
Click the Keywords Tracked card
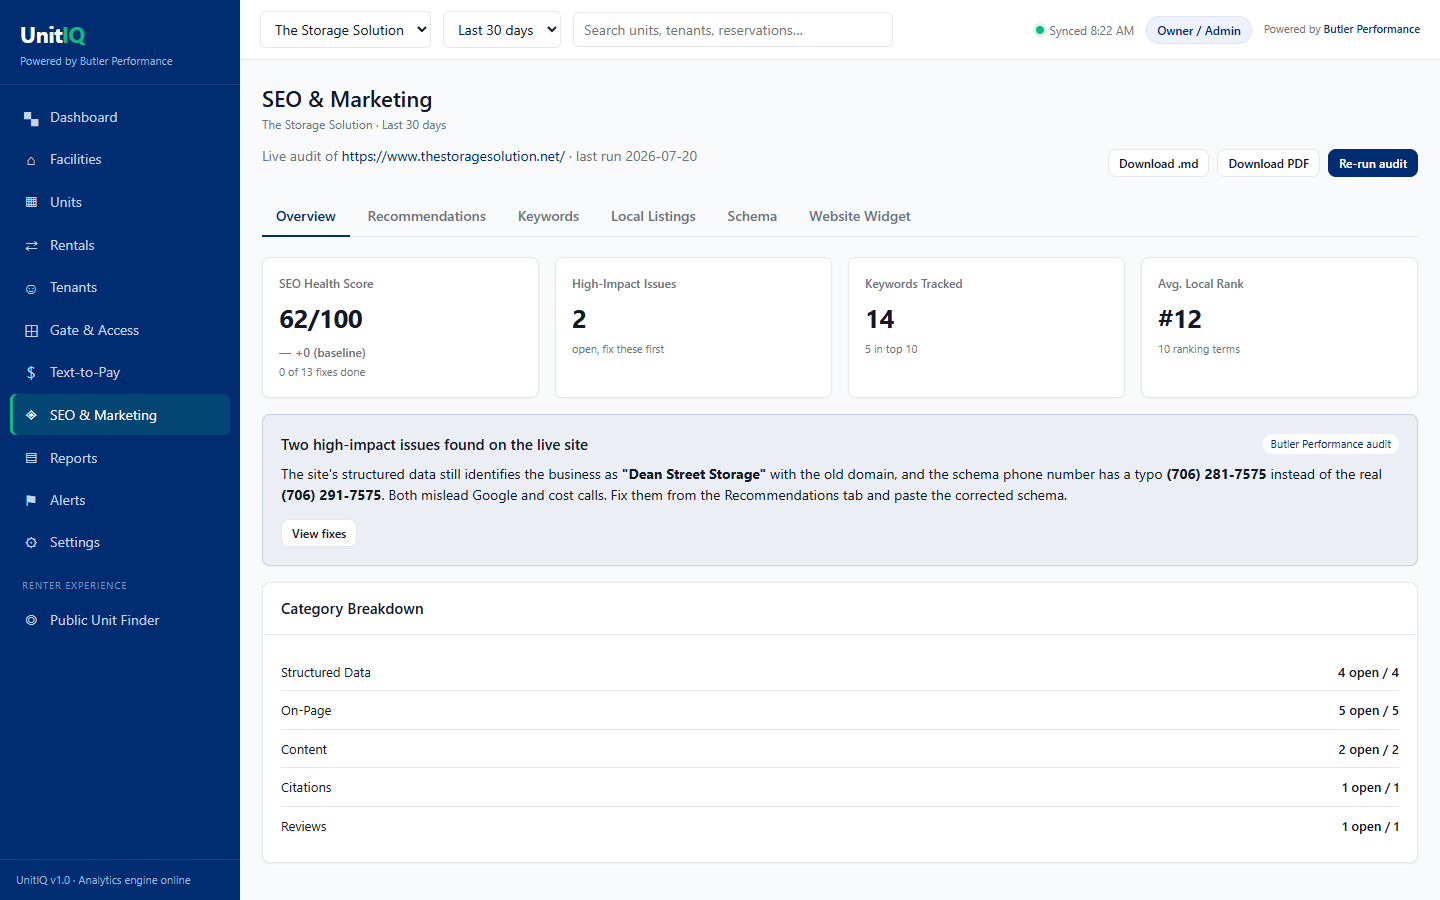point(986,328)
